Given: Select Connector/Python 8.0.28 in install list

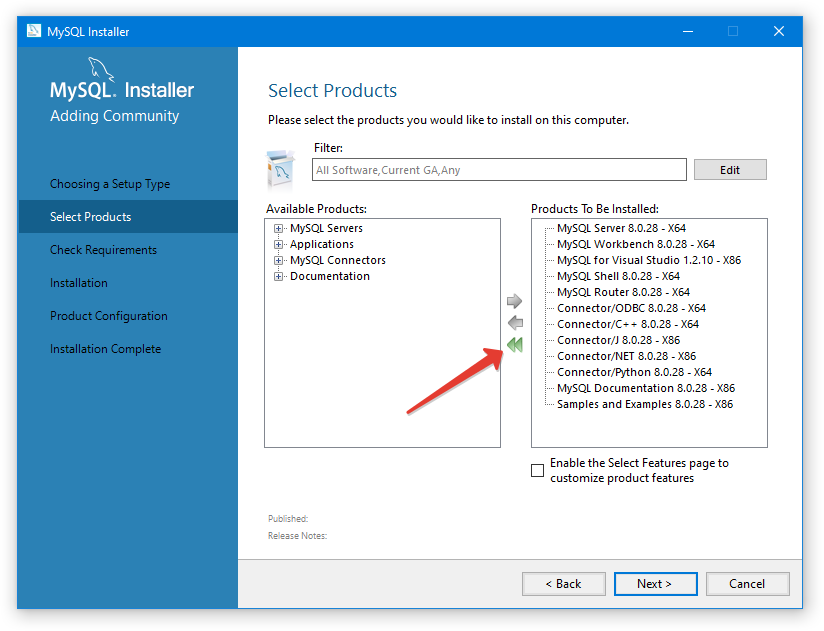Looking at the screenshot, I should [634, 372].
